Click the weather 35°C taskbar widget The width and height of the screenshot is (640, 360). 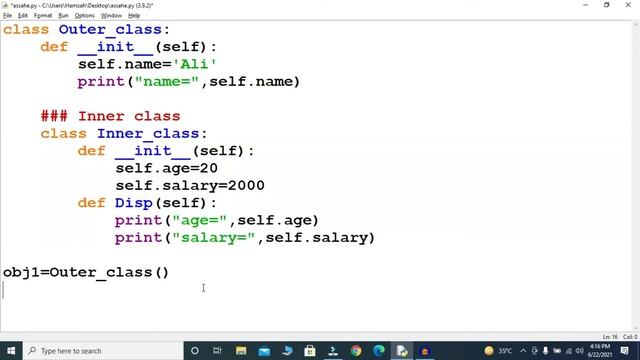498,351
